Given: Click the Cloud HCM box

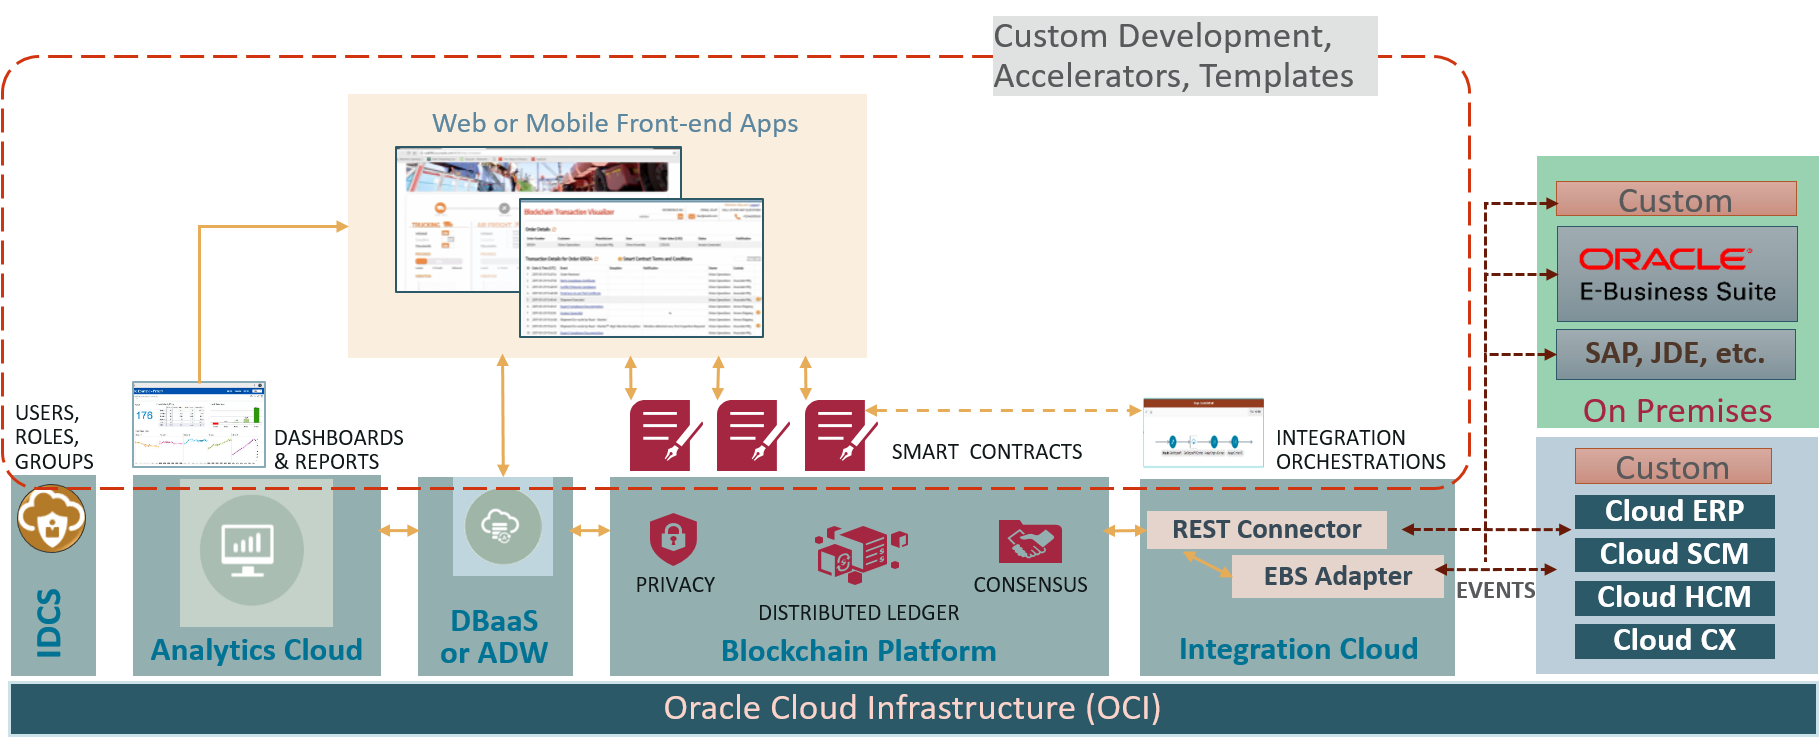Looking at the screenshot, I should coord(1675,597).
